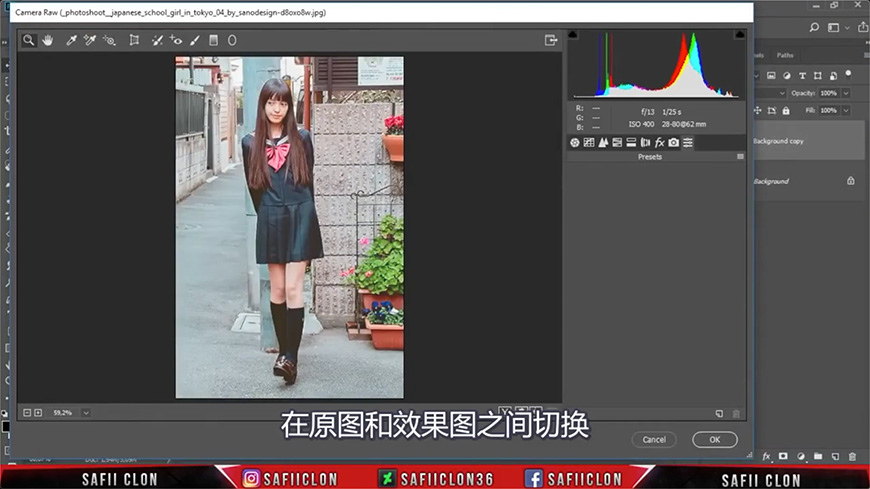Open the Tone Curve panel tab
The image size is (870, 489).
tap(589, 143)
